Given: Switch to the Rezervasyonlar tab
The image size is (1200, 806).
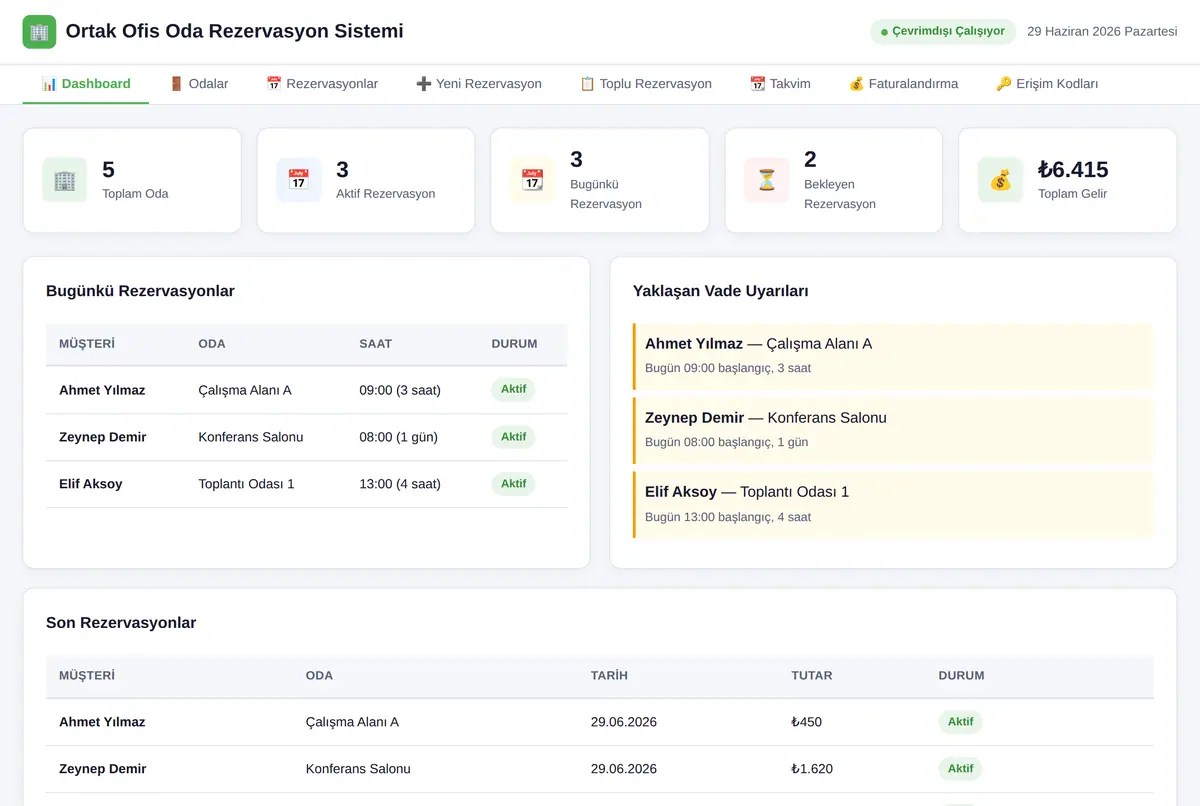Looking at the screenshot, I should coord(322,84).
